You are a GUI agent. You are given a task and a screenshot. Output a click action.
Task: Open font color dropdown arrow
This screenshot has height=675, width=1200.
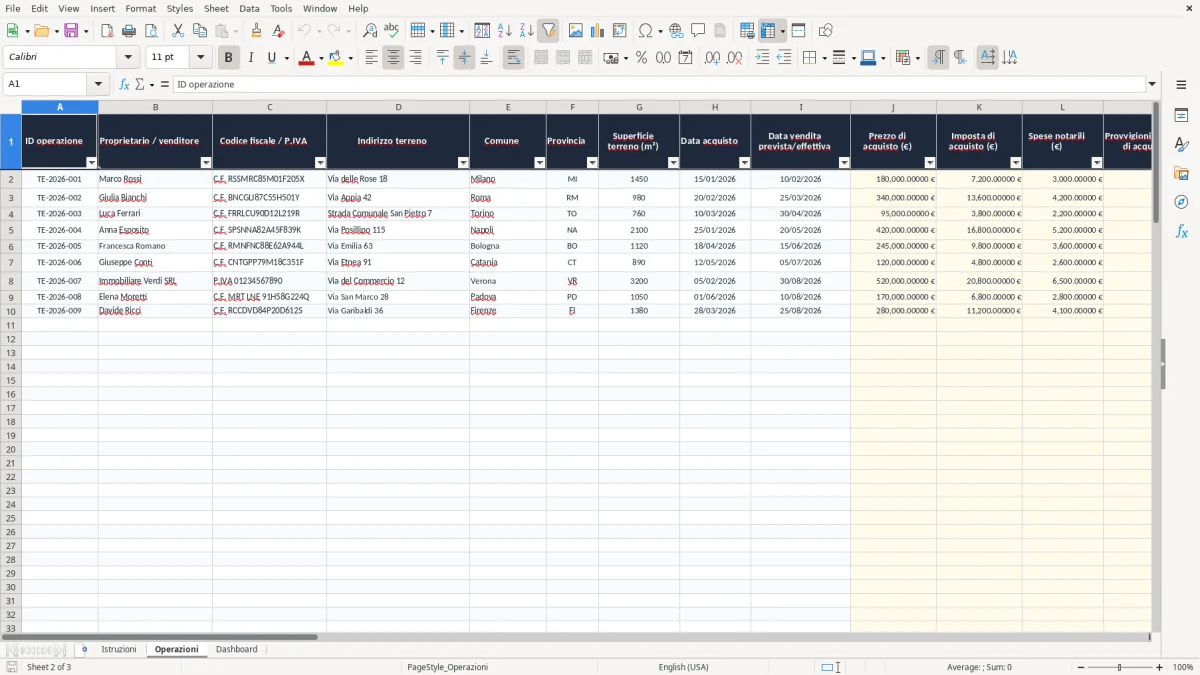(x=320, y=58)
